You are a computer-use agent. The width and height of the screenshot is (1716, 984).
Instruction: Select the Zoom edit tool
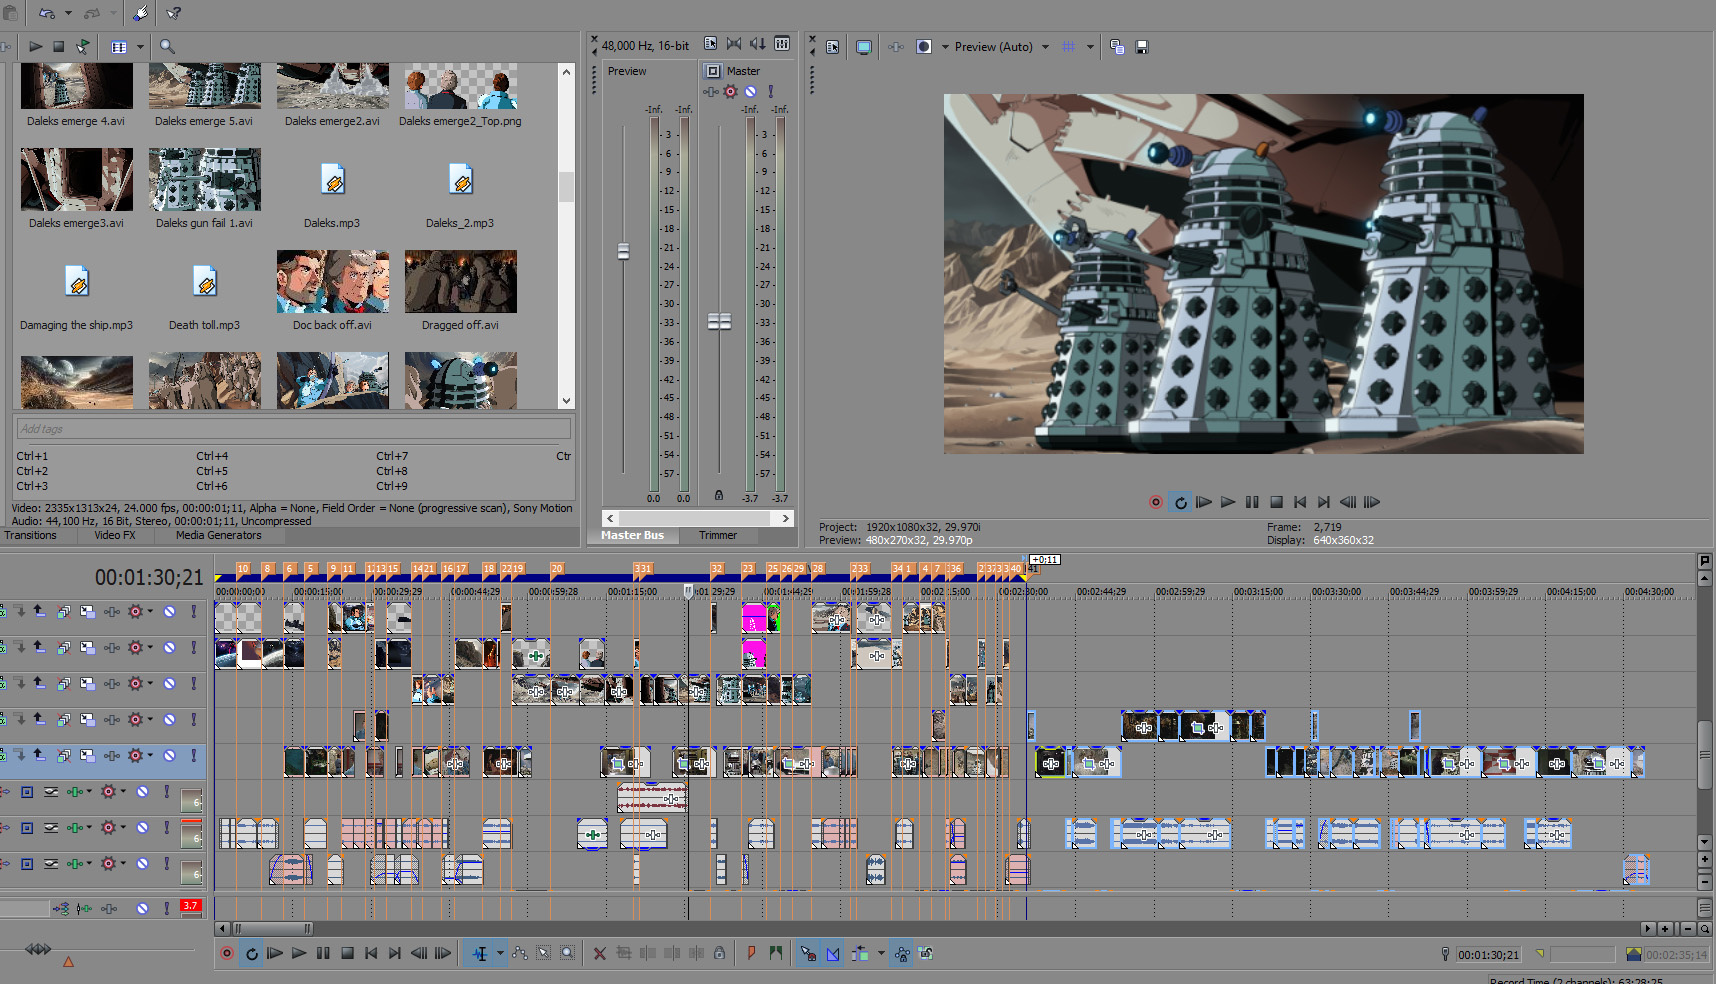(x=568, y=954)
